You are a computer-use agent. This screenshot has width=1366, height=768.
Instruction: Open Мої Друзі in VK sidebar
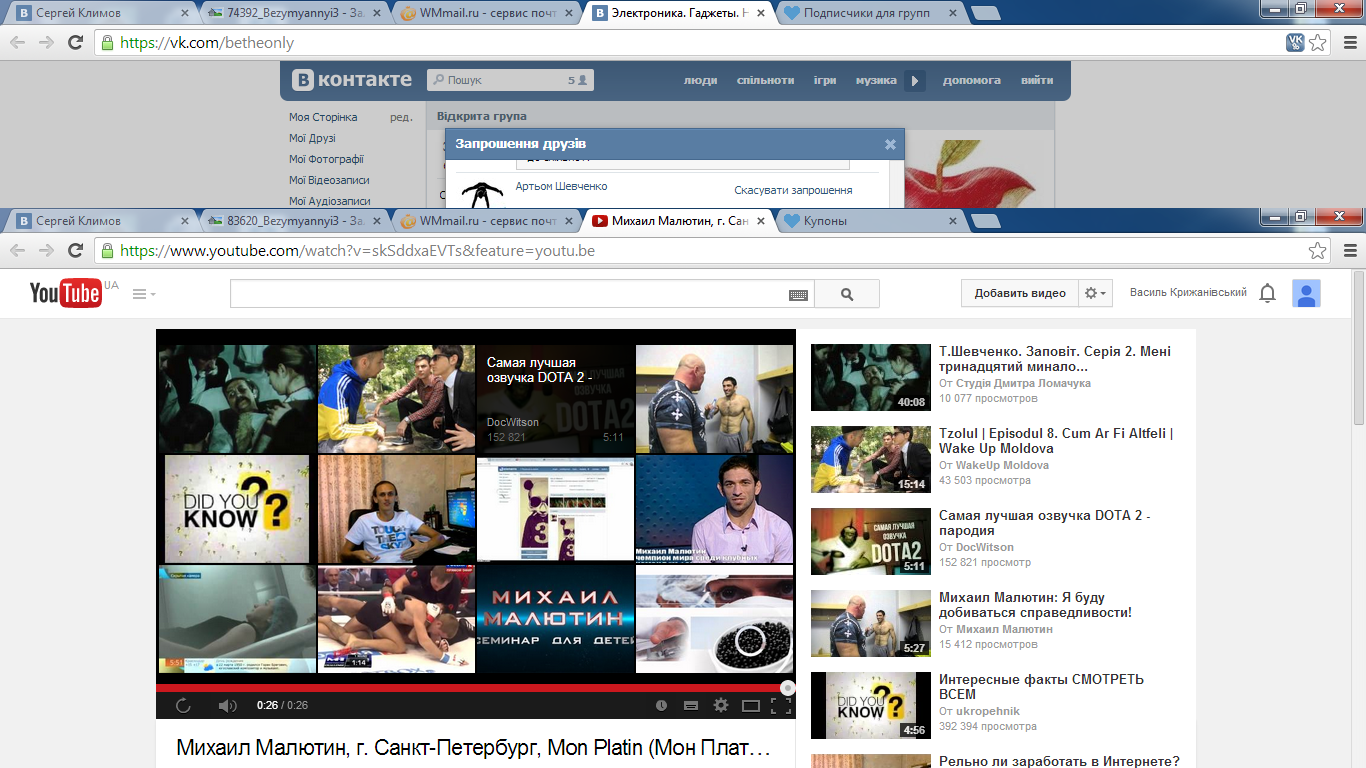312,138
